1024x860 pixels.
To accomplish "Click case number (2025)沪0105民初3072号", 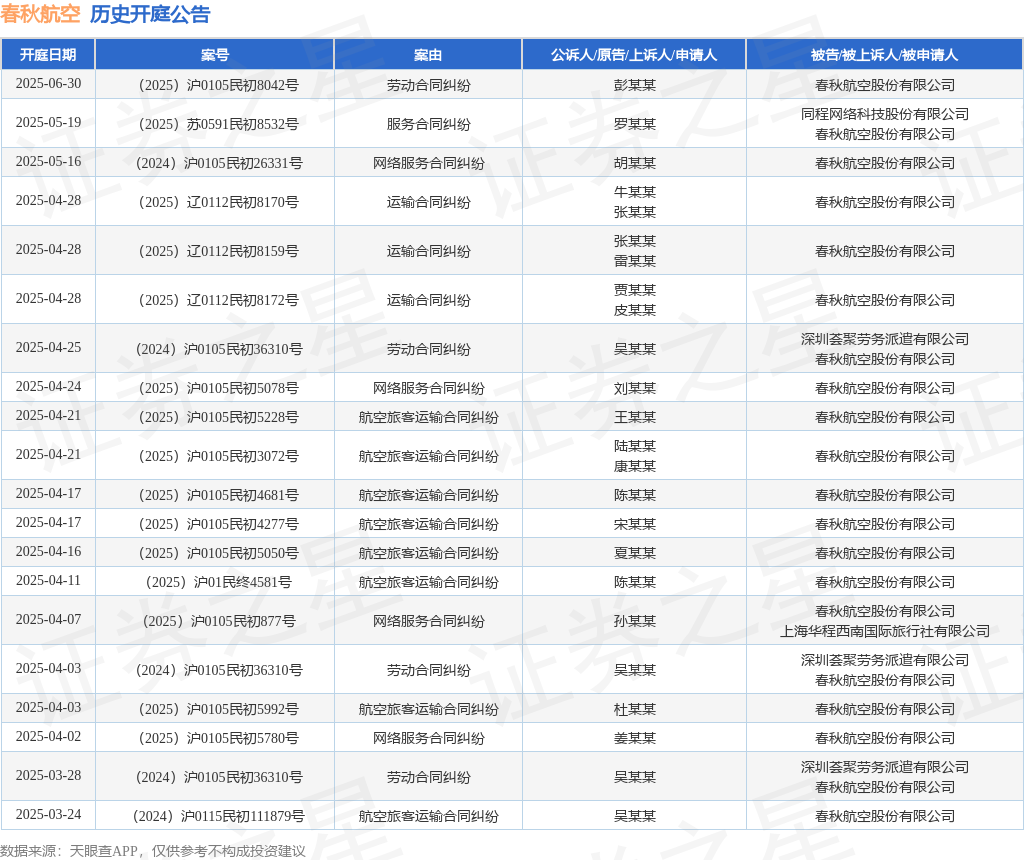I will tap(219, 456).
